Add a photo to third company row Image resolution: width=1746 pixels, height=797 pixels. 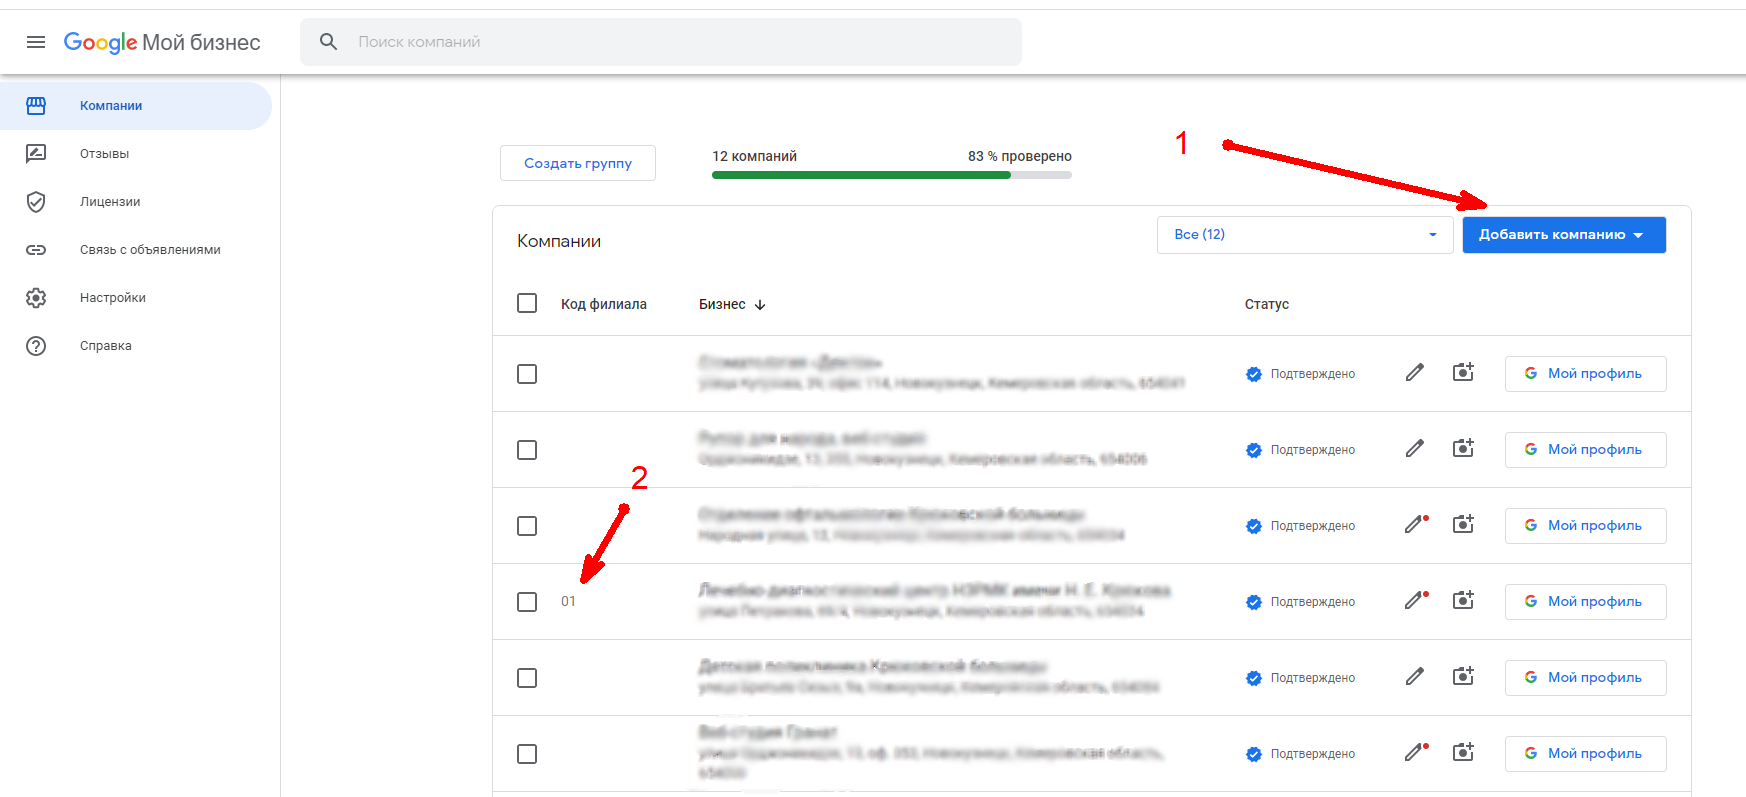pos(1463,524)
